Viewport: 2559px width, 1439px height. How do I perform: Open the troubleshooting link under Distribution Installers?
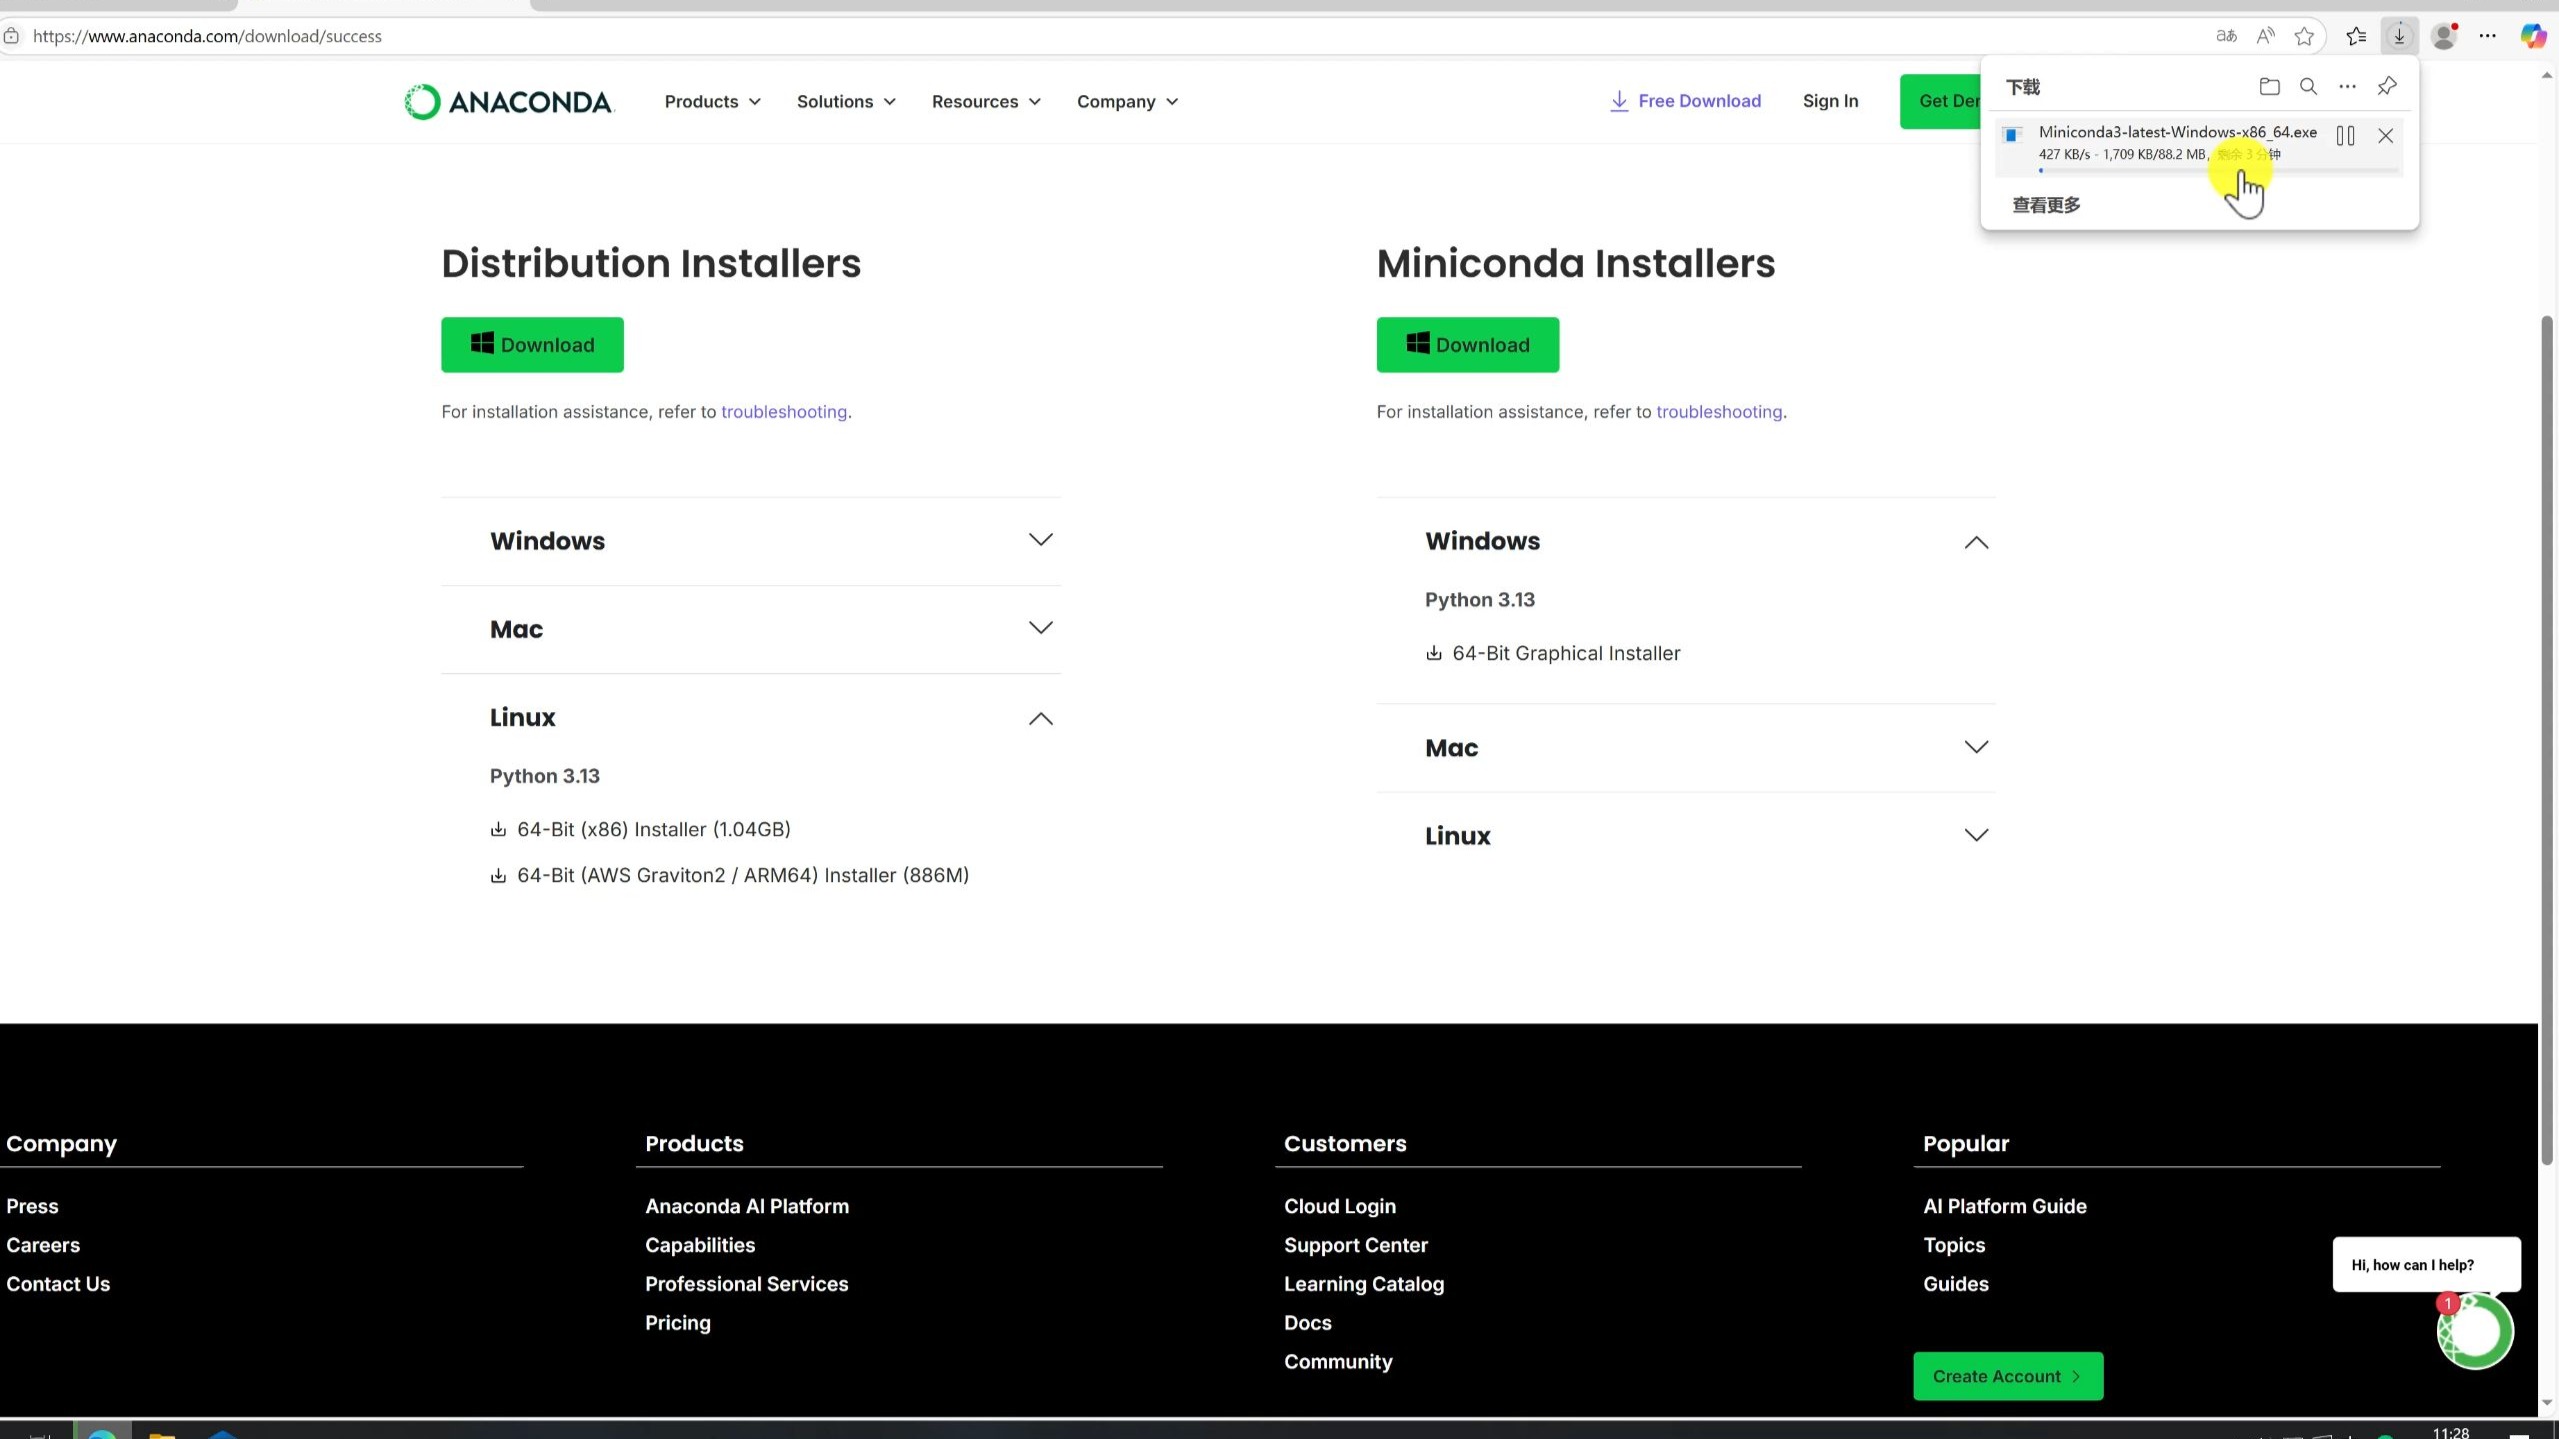point(783,411)
